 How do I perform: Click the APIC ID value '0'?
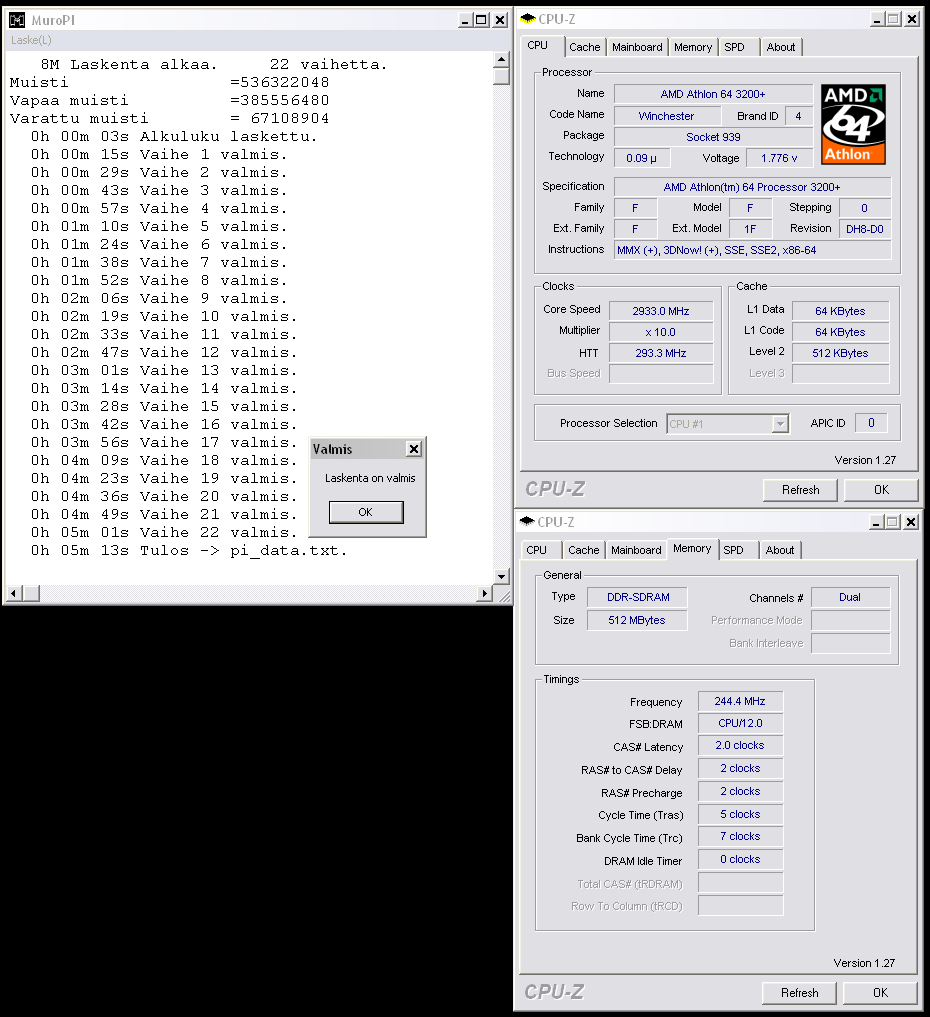[871, 423]
